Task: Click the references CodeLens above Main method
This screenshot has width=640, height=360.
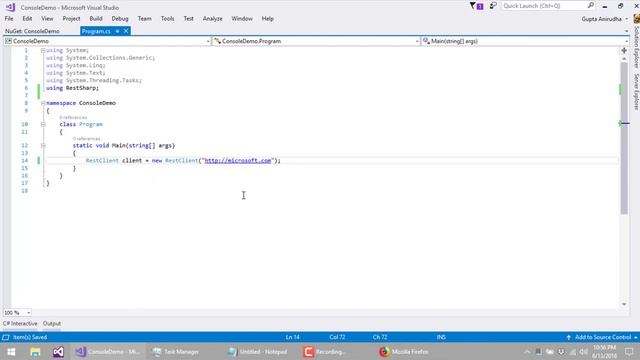Action: point(86,139)
